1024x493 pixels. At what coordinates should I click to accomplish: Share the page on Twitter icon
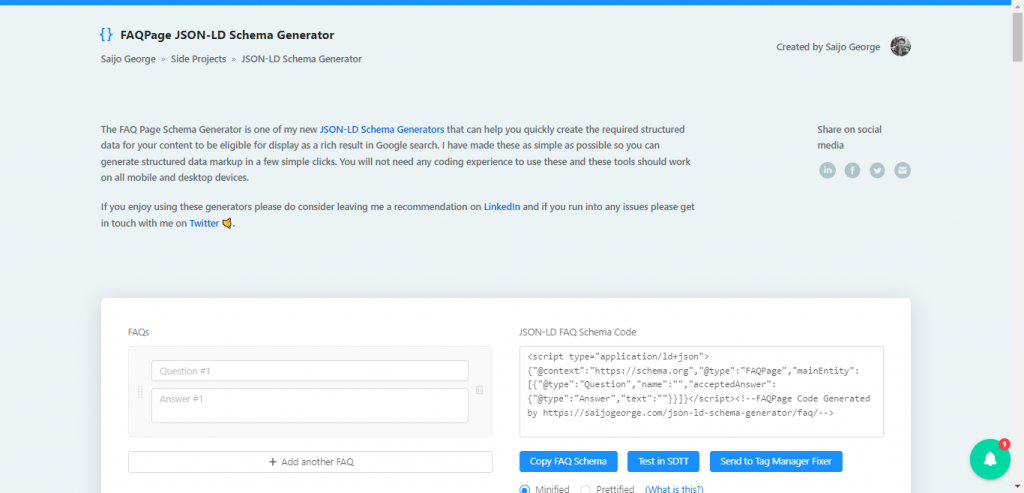[877, 170]
